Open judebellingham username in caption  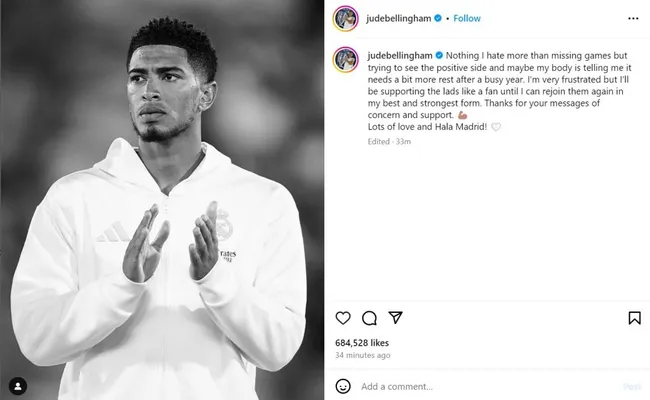click(x=400, y=56)
